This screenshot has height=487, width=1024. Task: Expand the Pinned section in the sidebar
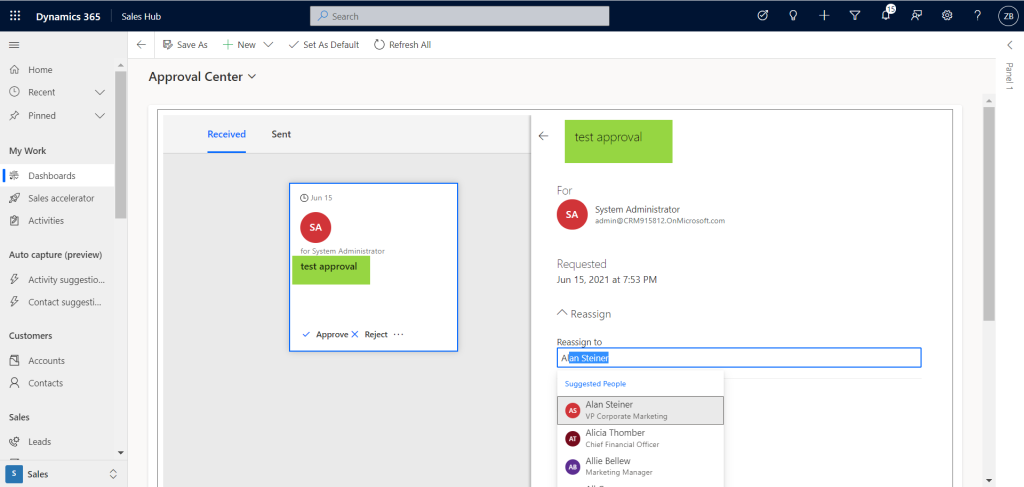coord(99,115)
